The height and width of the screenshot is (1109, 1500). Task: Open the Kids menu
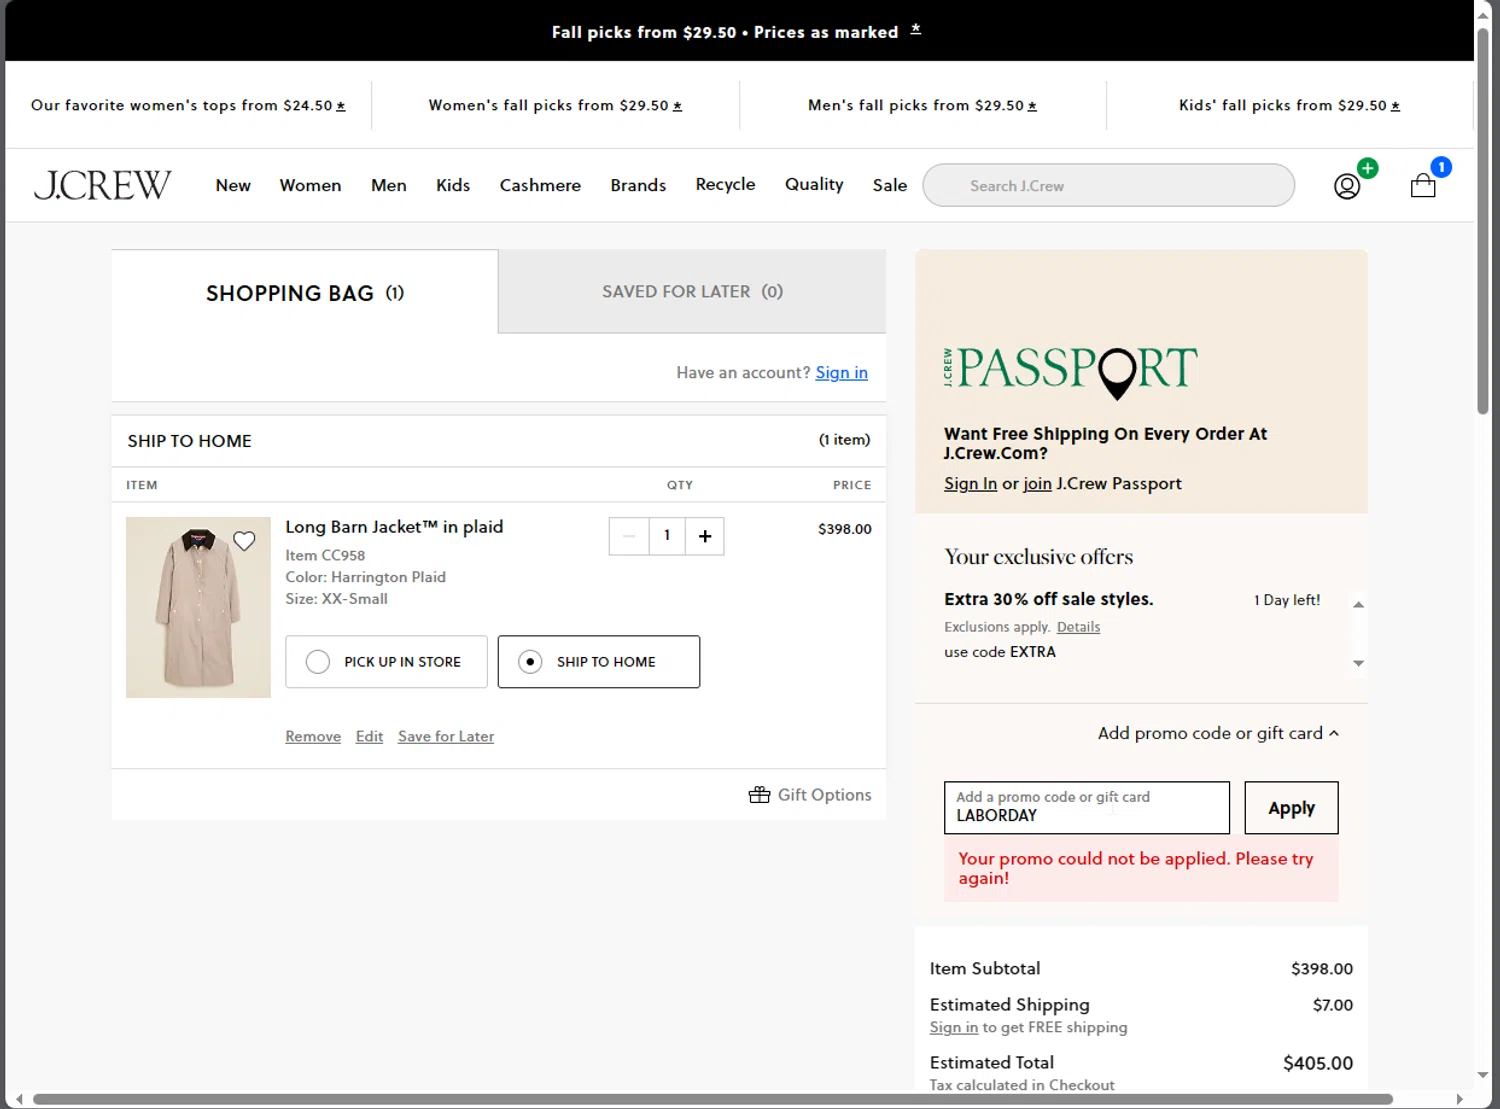453,185
